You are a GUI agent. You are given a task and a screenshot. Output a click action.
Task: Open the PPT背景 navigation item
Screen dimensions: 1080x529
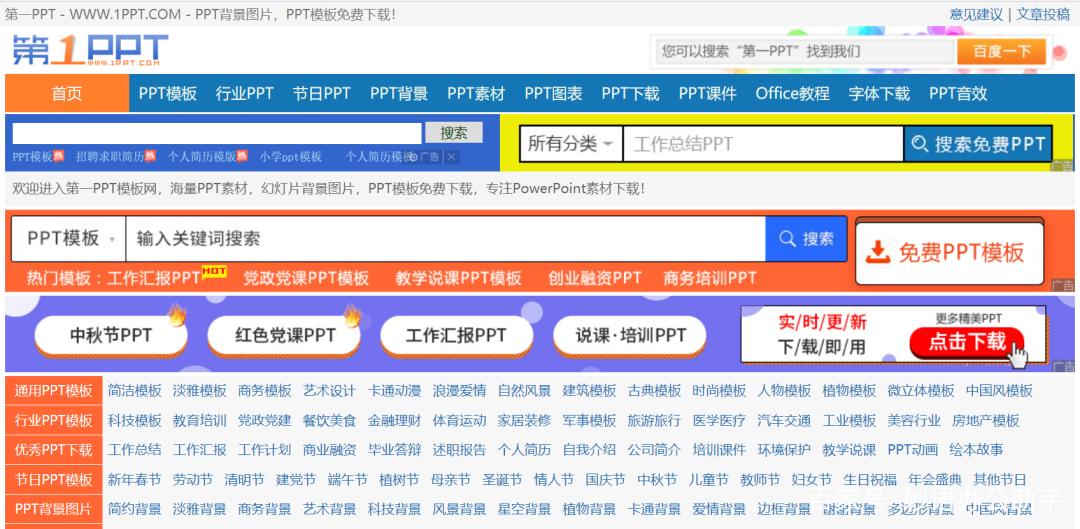click(399, 94)
